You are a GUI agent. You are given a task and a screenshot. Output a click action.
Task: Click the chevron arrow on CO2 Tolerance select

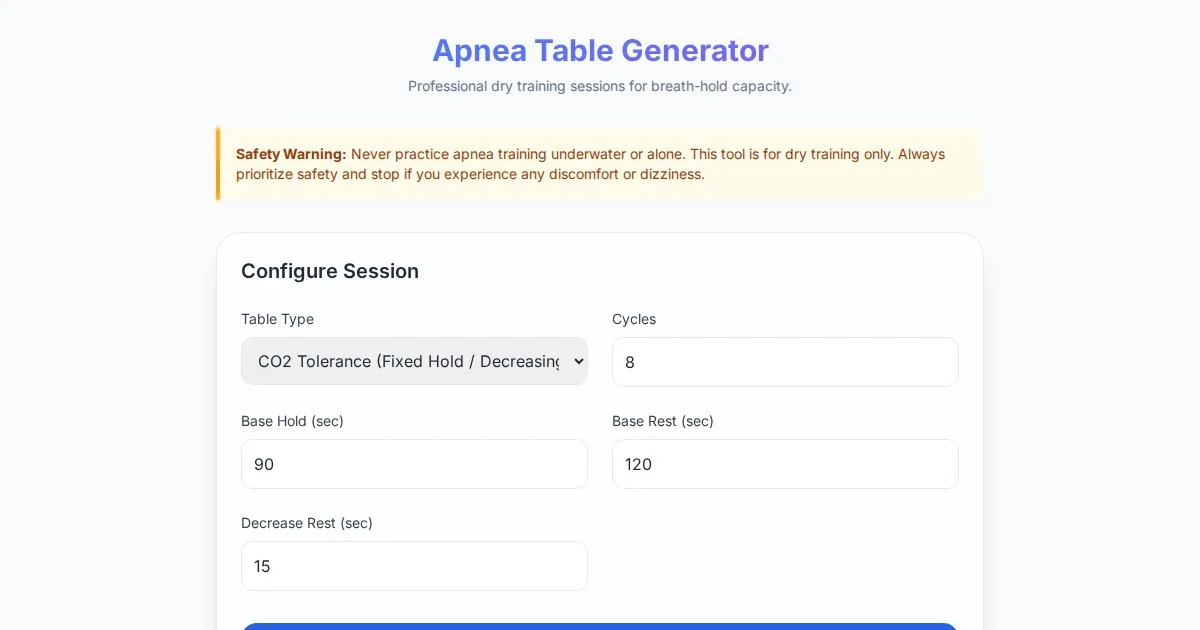click(578, 361)
